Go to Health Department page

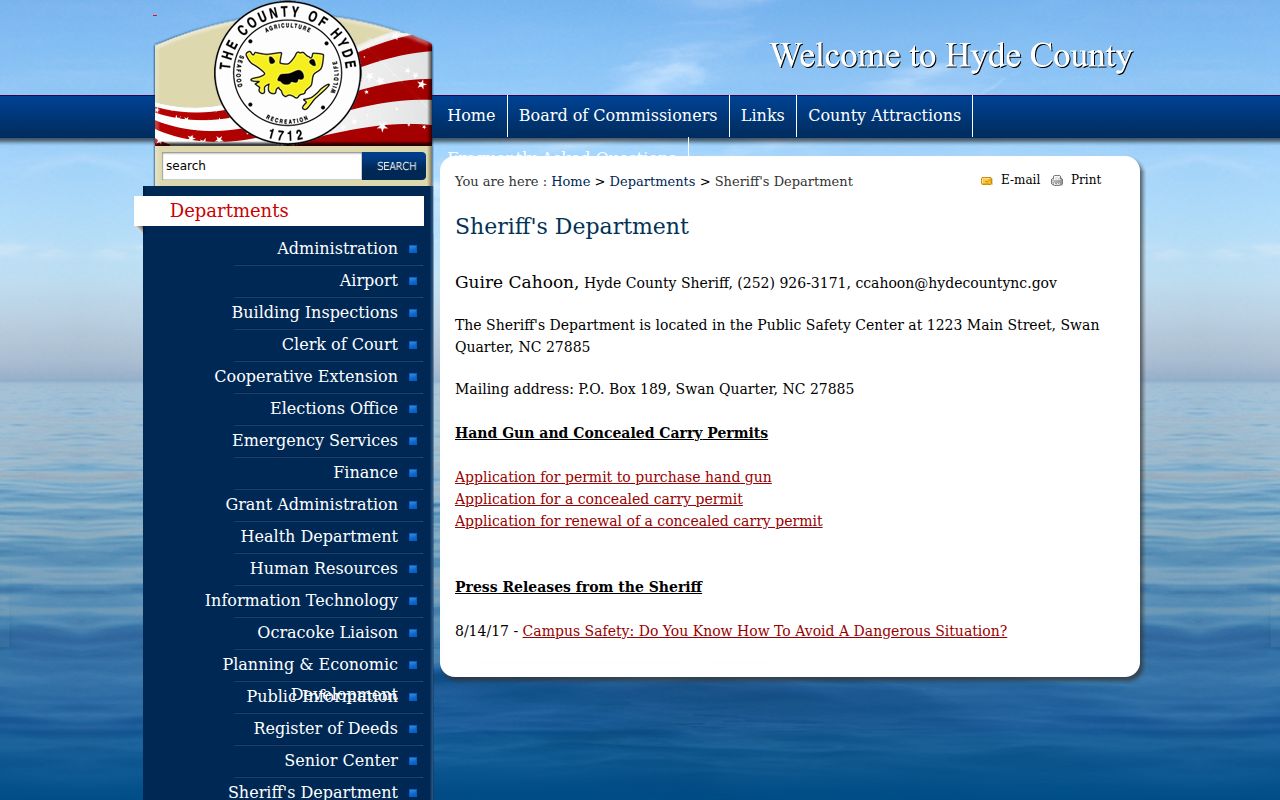click(319, 536)
